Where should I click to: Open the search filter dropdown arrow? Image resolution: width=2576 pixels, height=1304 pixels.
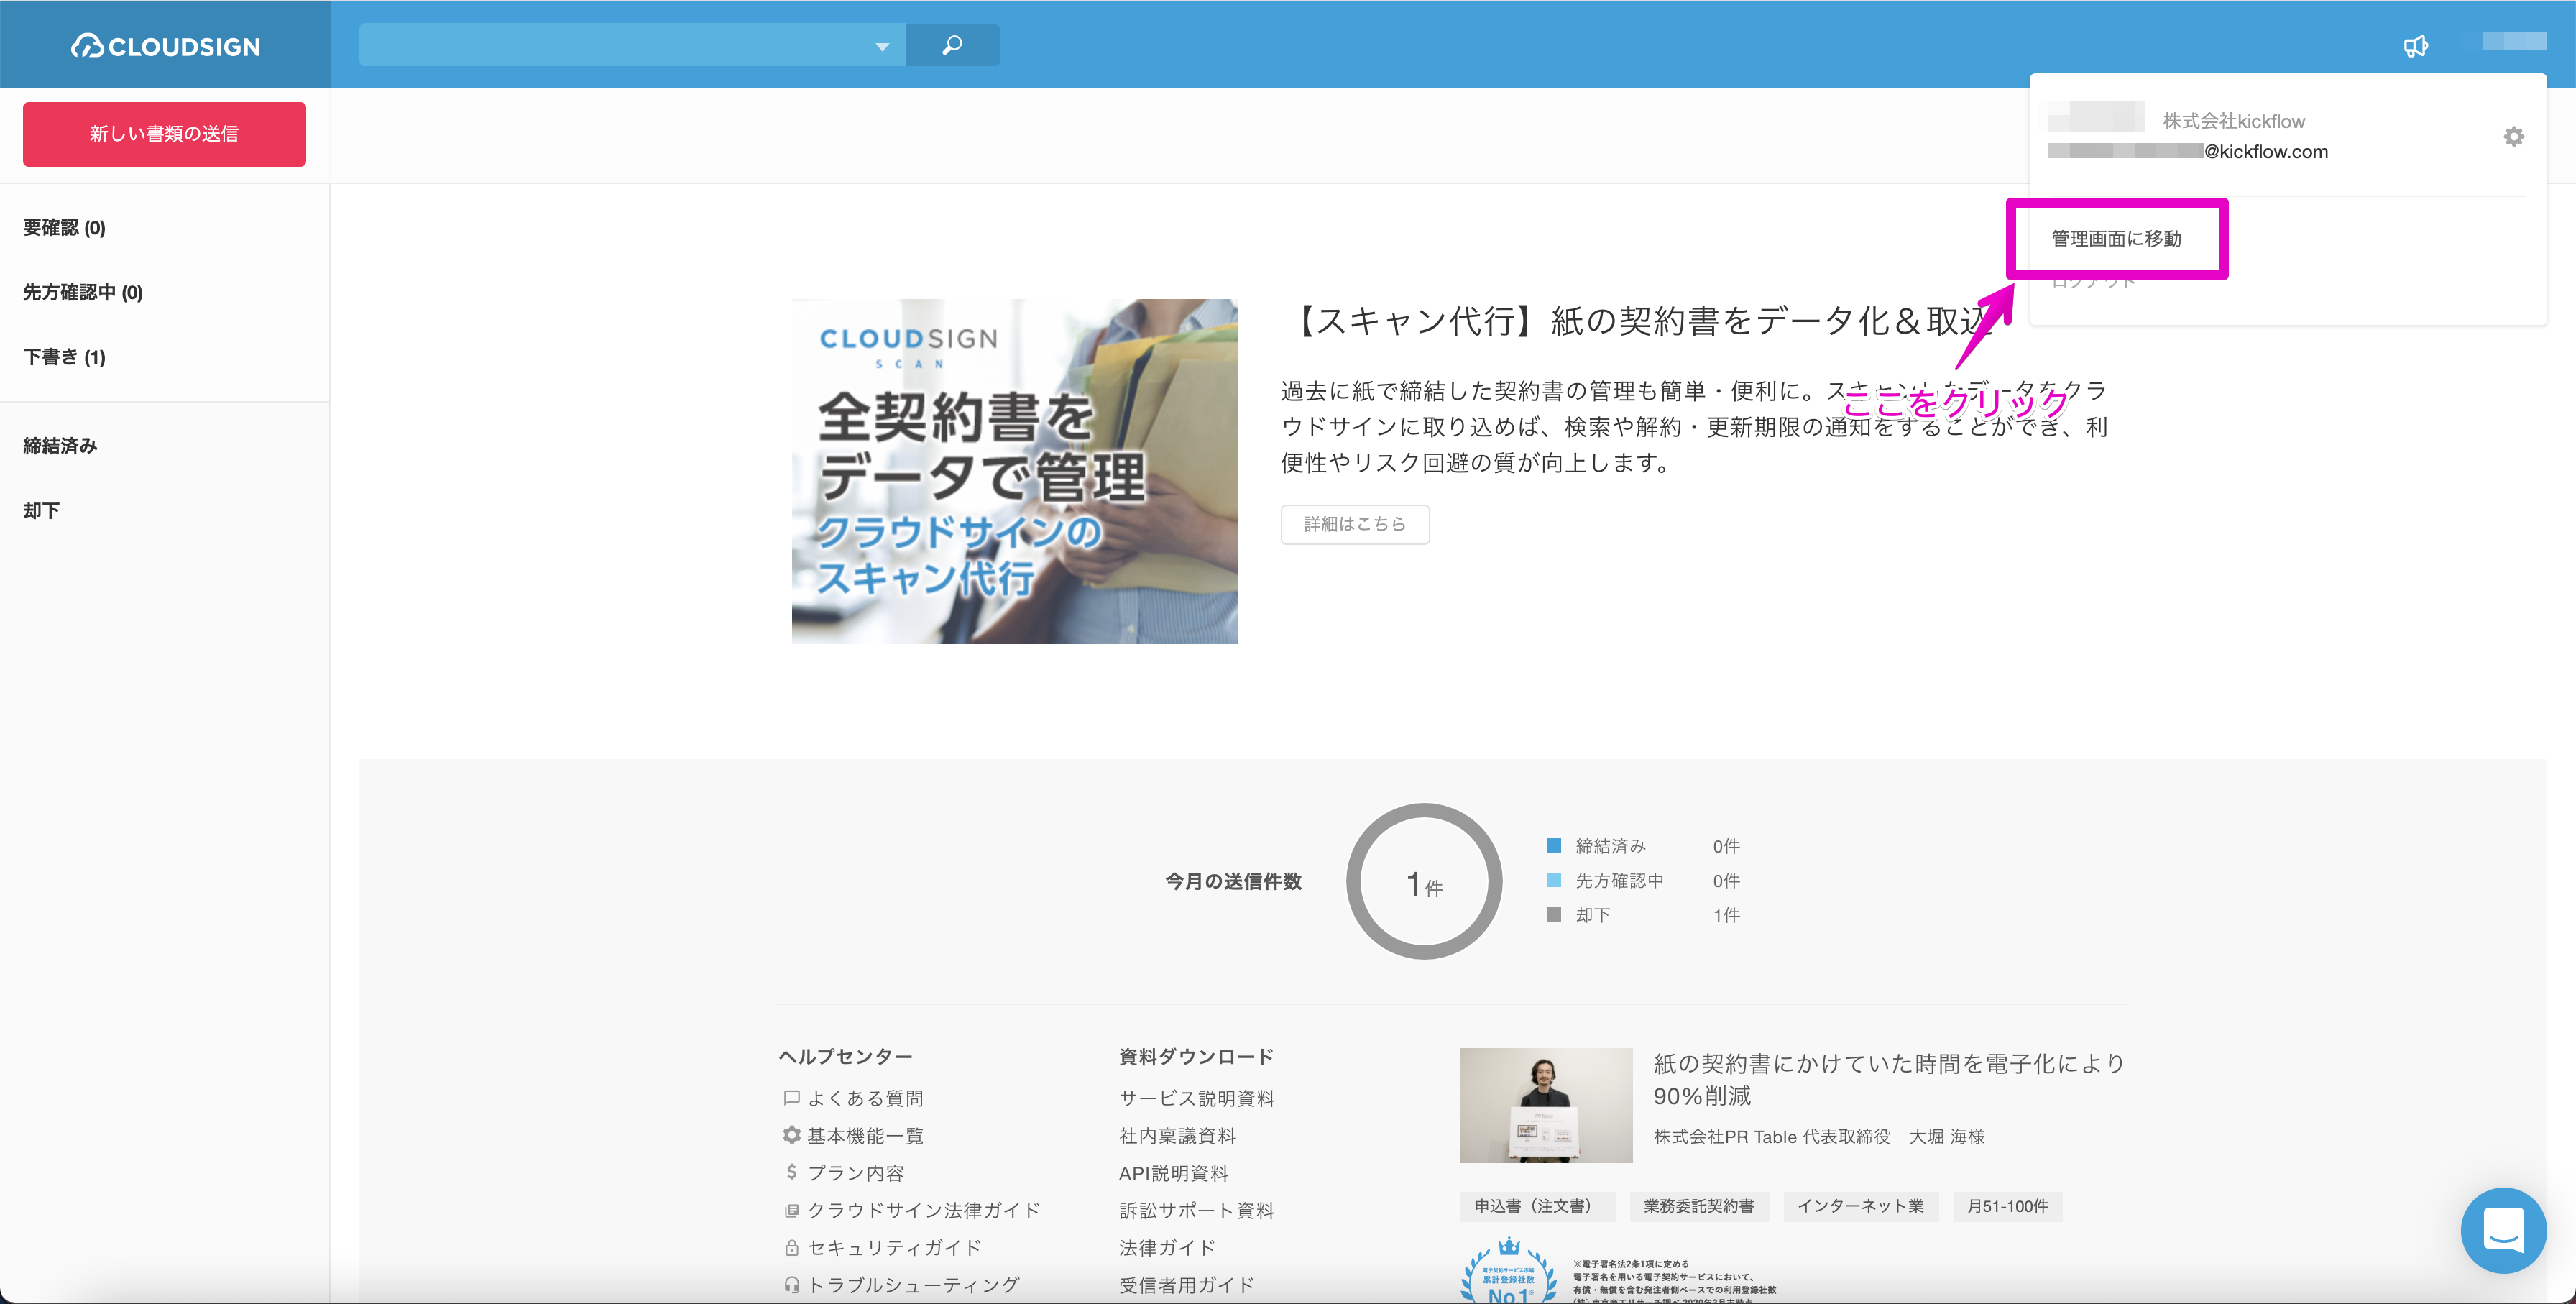click(882, 46)
